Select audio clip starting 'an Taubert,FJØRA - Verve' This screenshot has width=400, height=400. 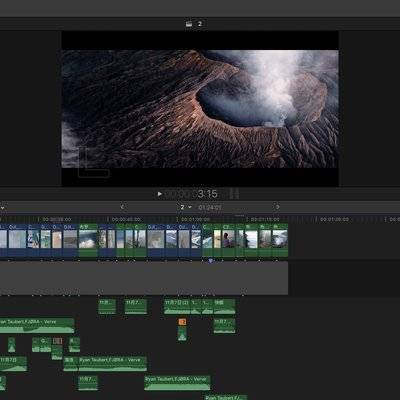37,326
